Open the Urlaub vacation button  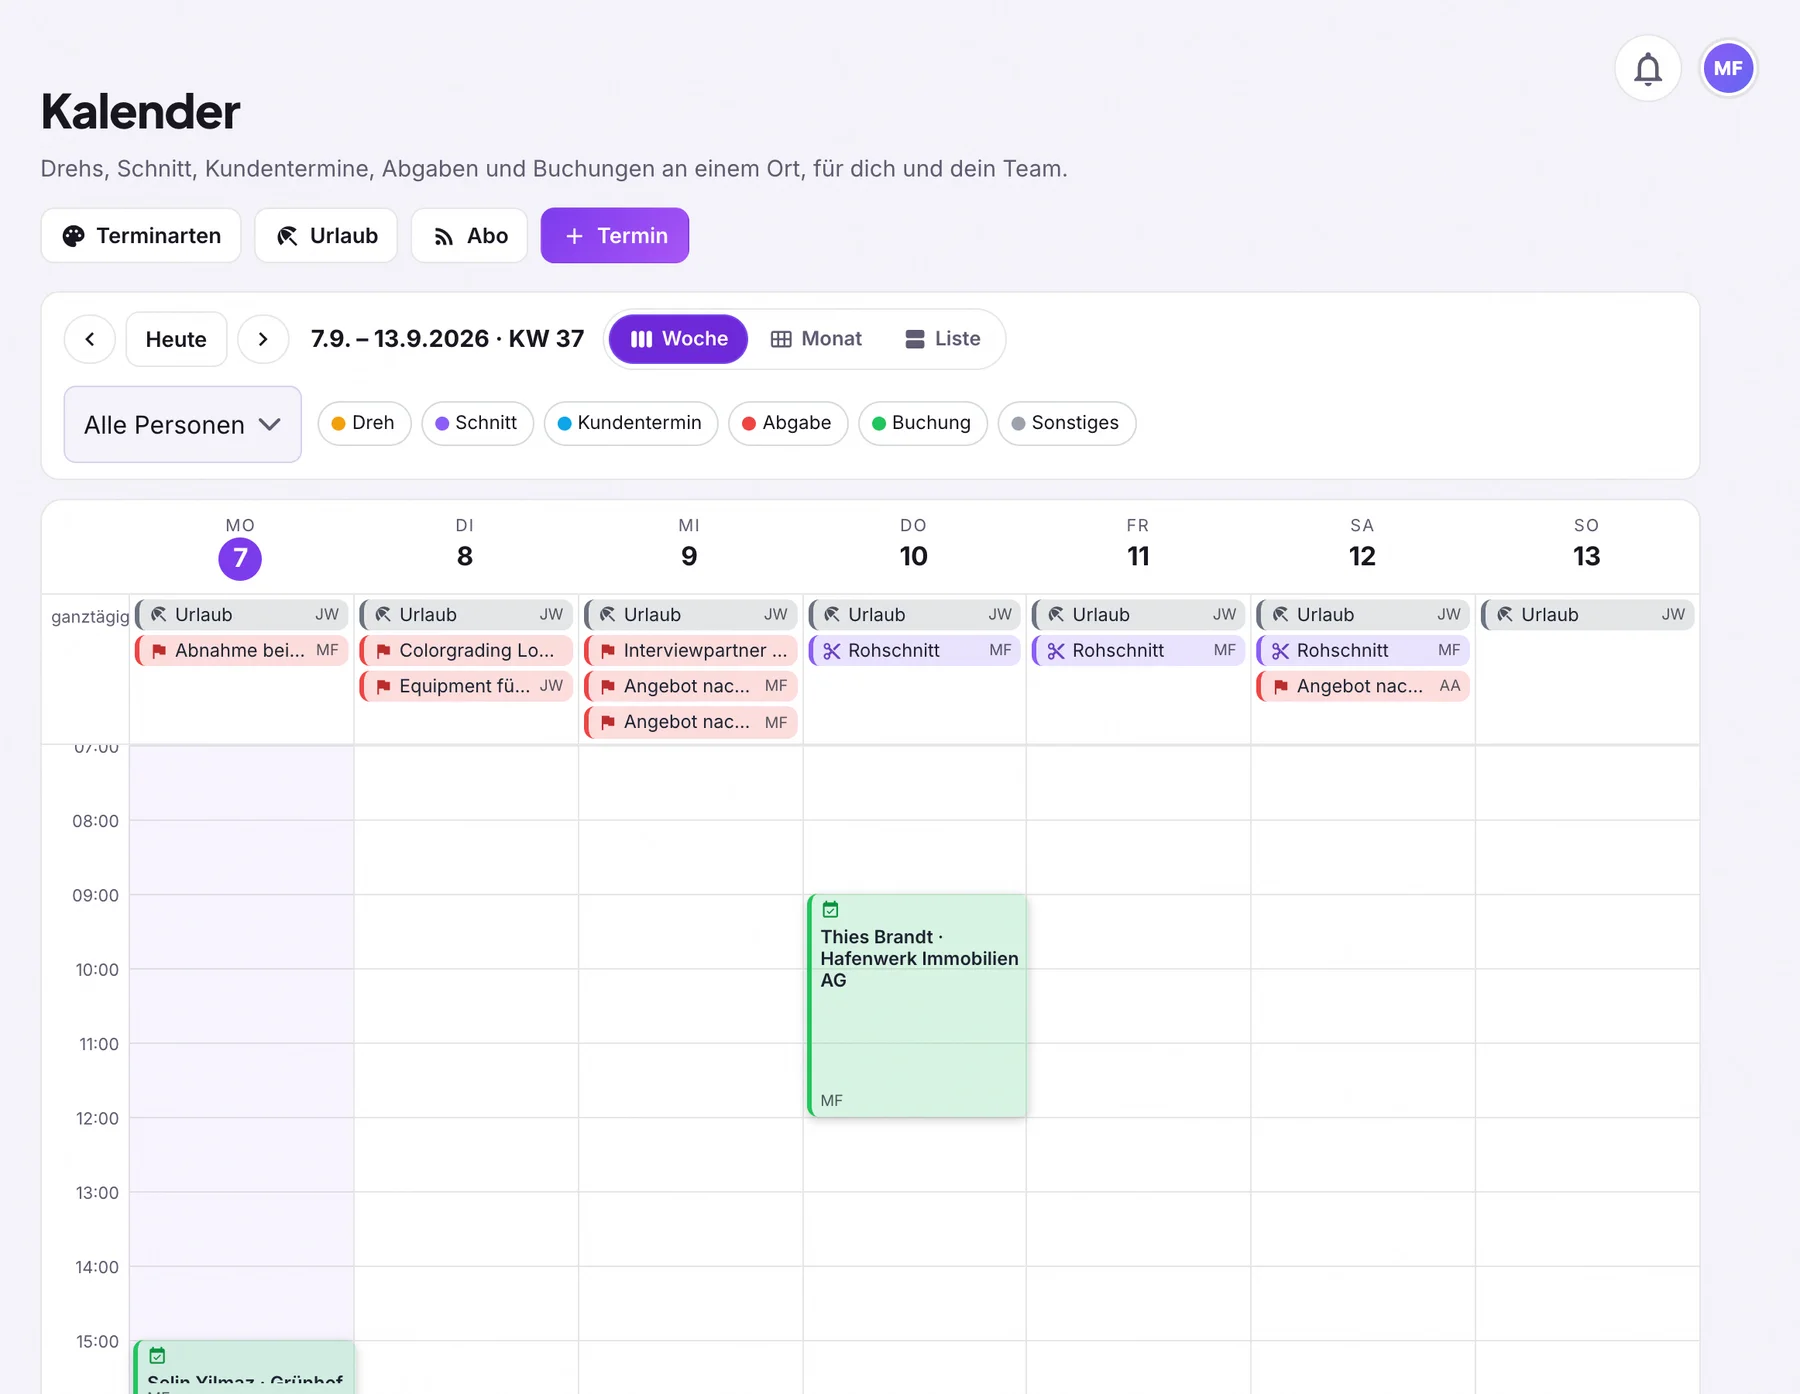click(326, 236)
